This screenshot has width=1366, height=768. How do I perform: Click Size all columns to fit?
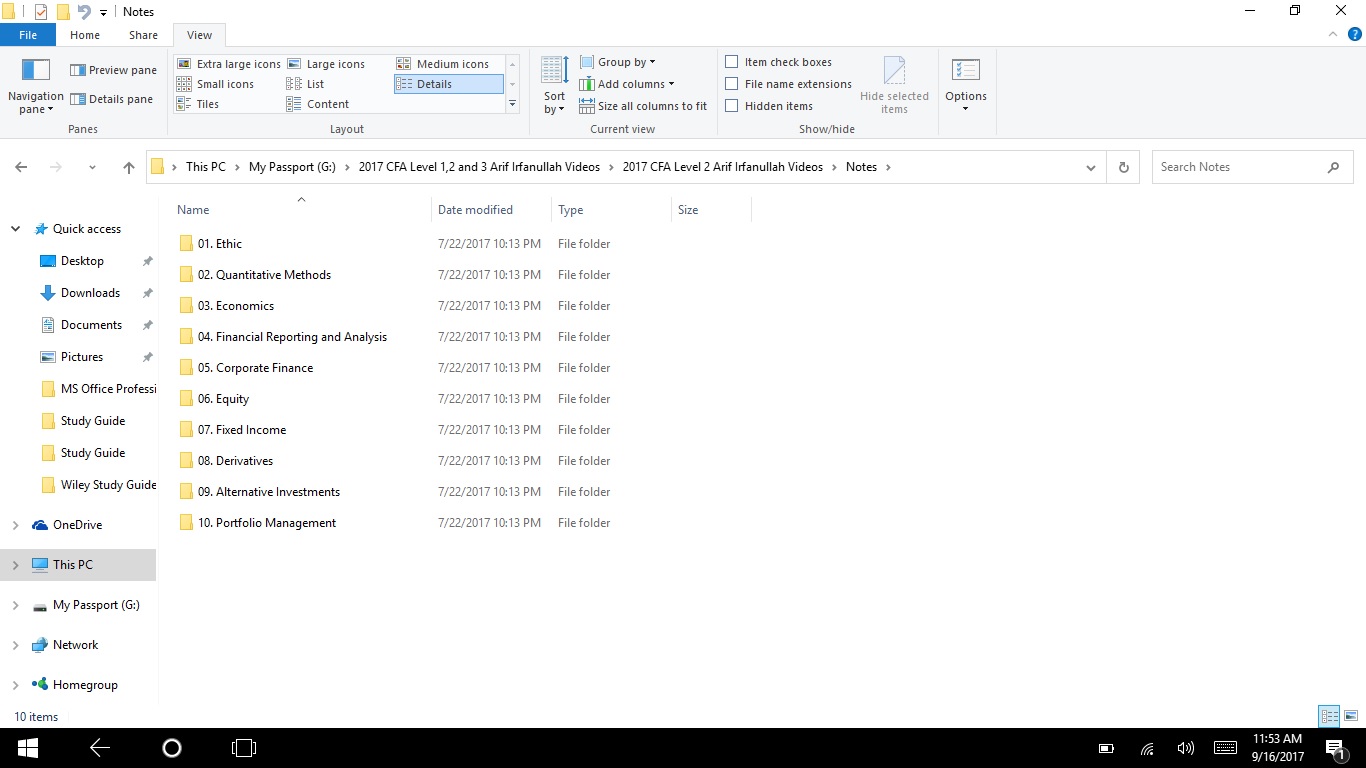643,106
